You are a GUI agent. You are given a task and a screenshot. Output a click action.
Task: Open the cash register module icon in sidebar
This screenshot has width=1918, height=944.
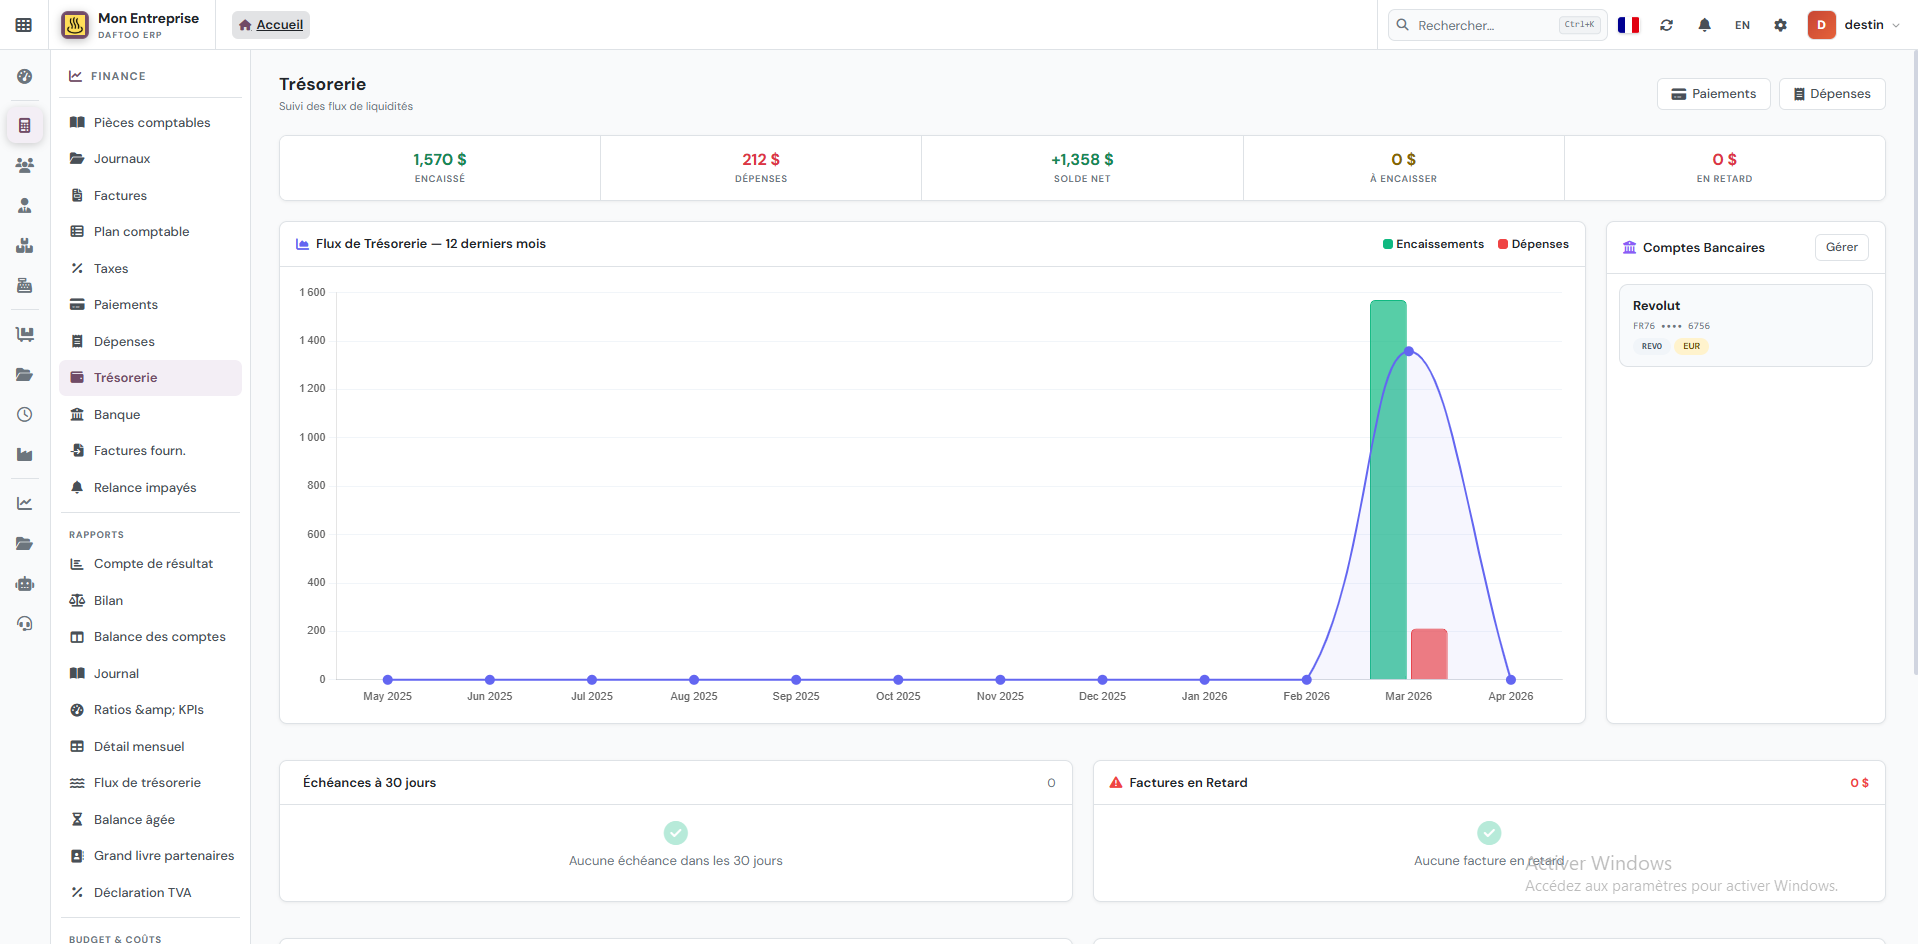[24, 285]
